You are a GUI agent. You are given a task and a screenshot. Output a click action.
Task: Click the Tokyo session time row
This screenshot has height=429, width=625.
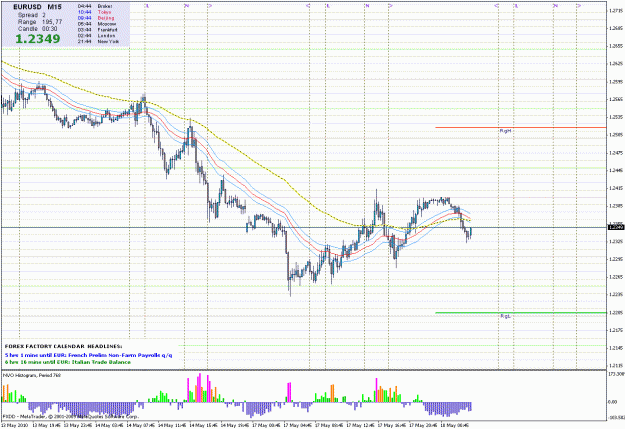[94, 12]
